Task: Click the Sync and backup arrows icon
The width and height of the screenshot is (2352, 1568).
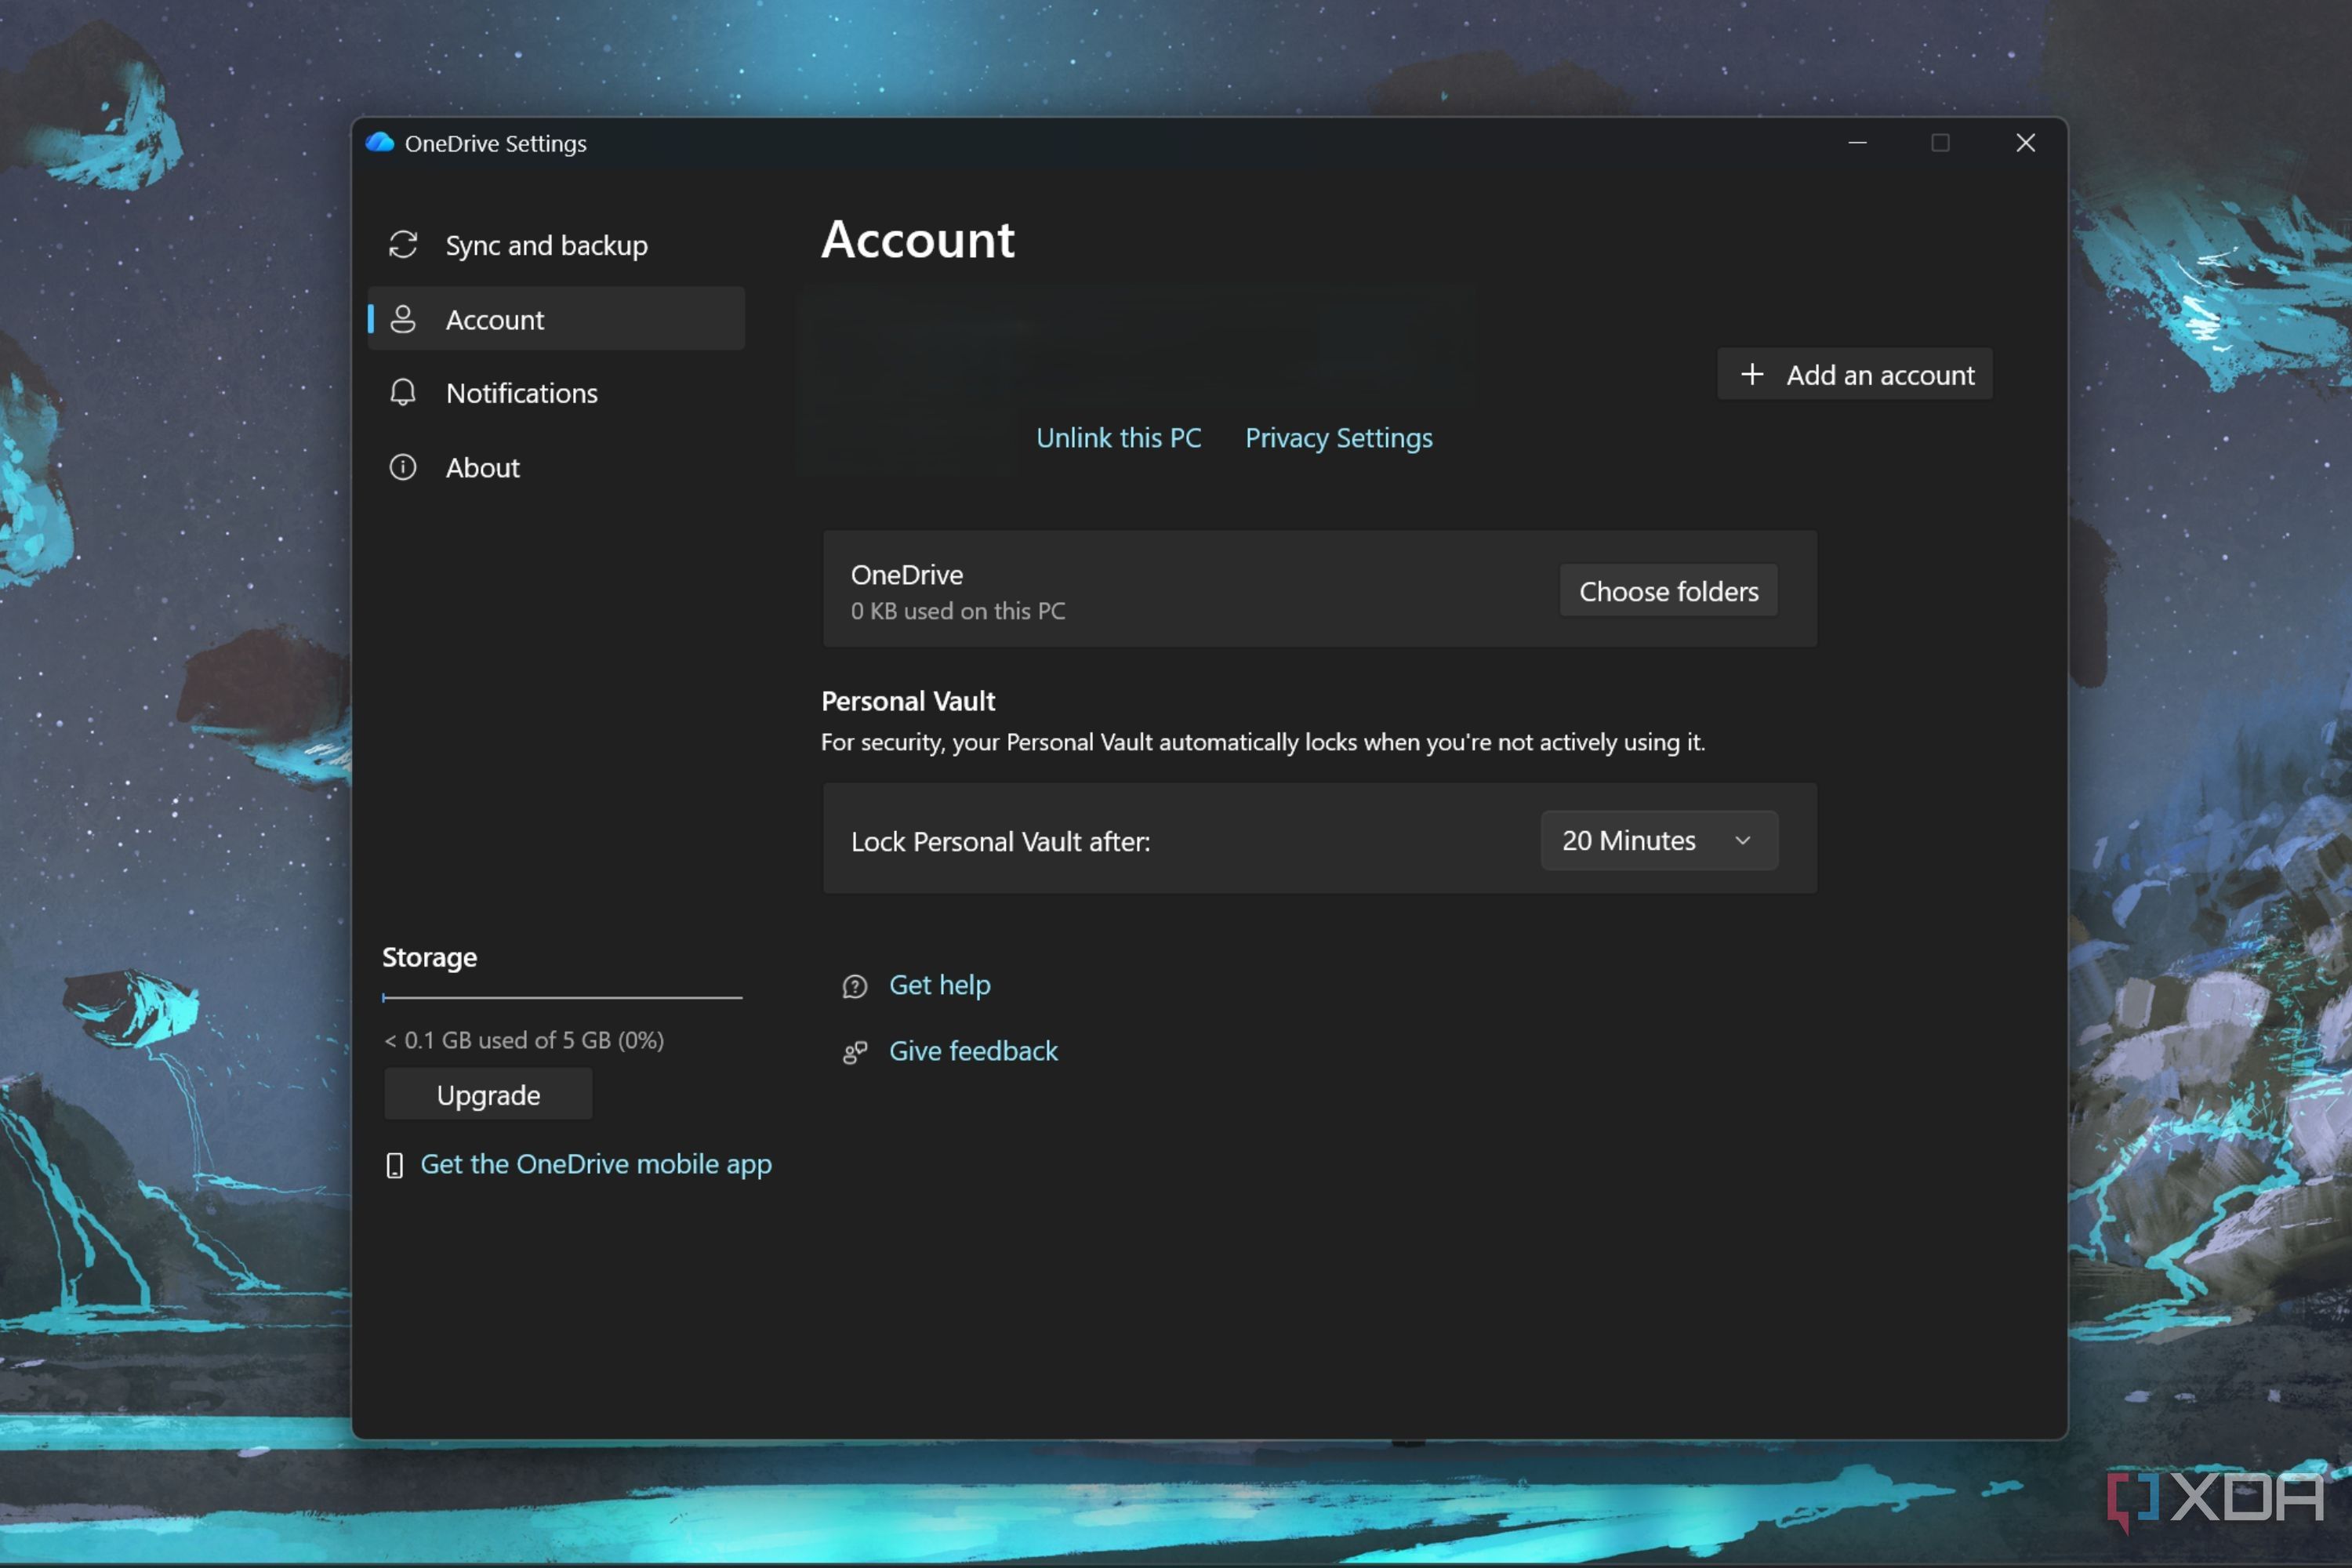Action: tap(403, 245)
